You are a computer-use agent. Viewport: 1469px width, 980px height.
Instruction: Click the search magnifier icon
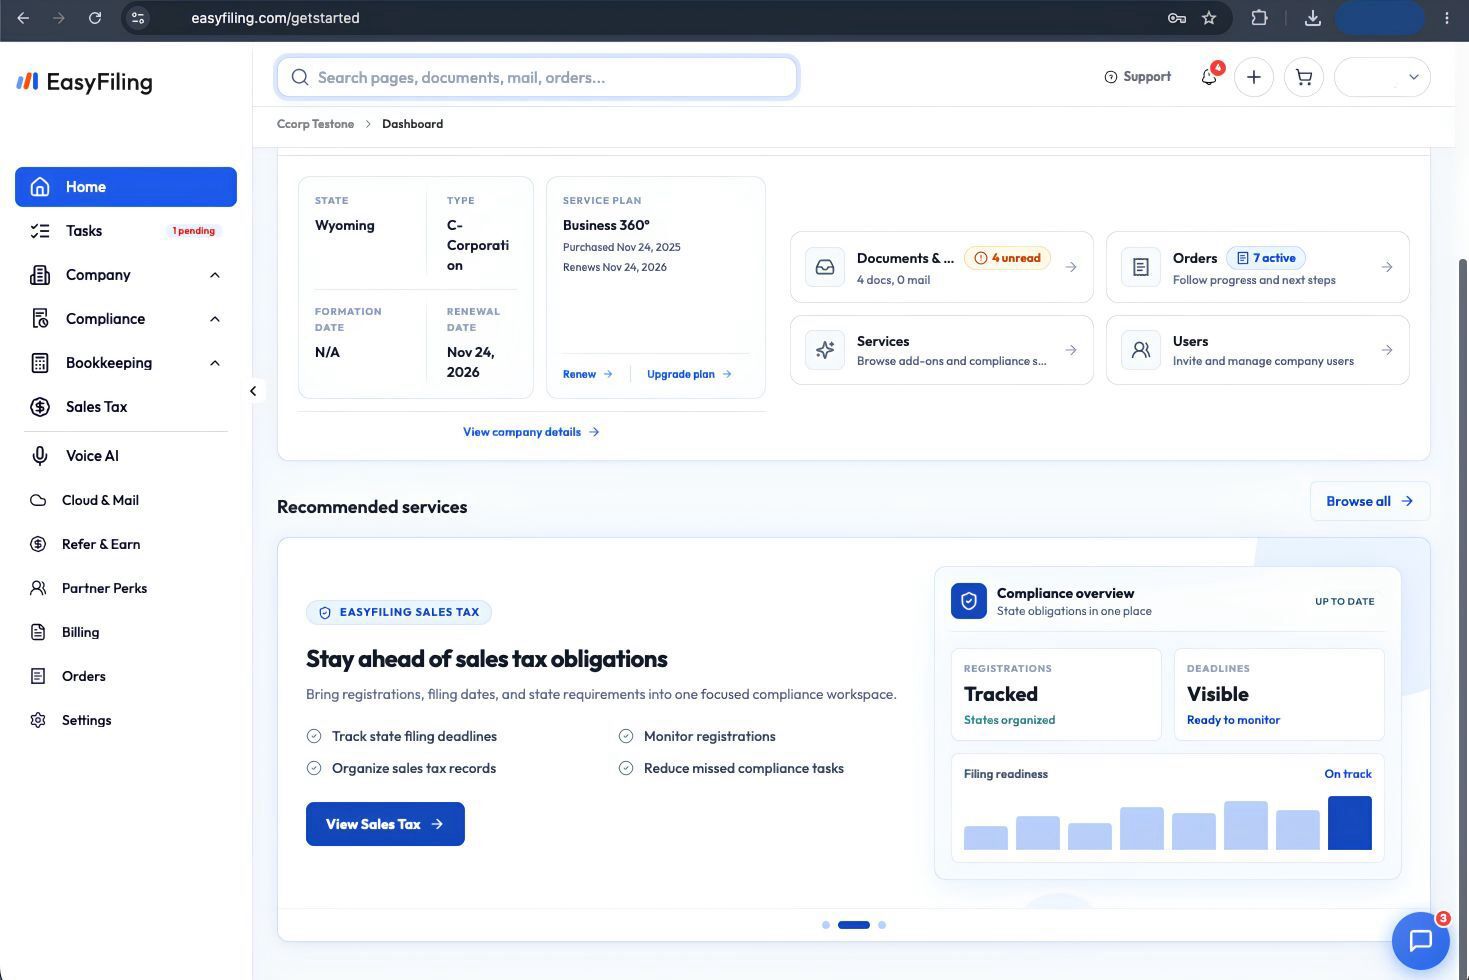(x=300, y=77)
